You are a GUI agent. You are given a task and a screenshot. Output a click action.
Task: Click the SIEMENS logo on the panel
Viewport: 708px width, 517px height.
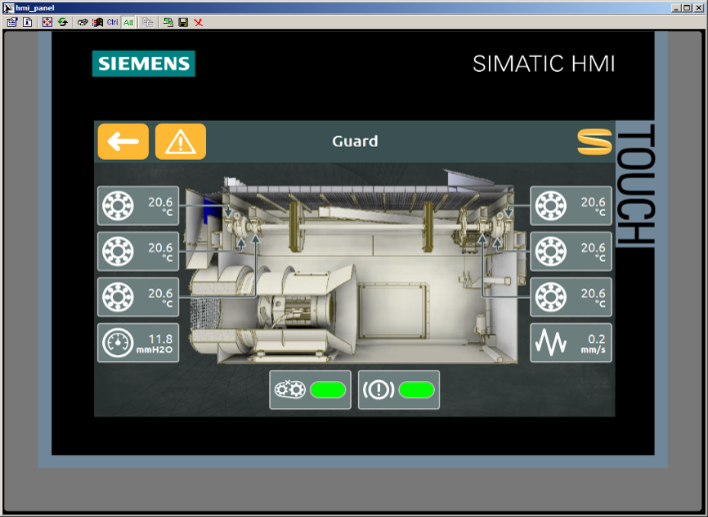click(x=144, y=64)
